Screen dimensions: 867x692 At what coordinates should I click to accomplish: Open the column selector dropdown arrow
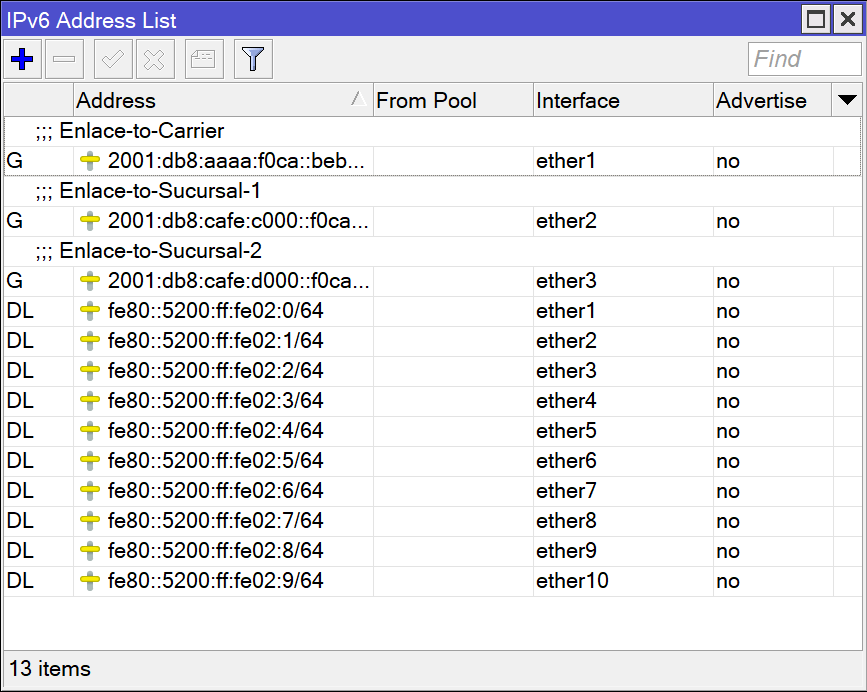pos(847,100)
